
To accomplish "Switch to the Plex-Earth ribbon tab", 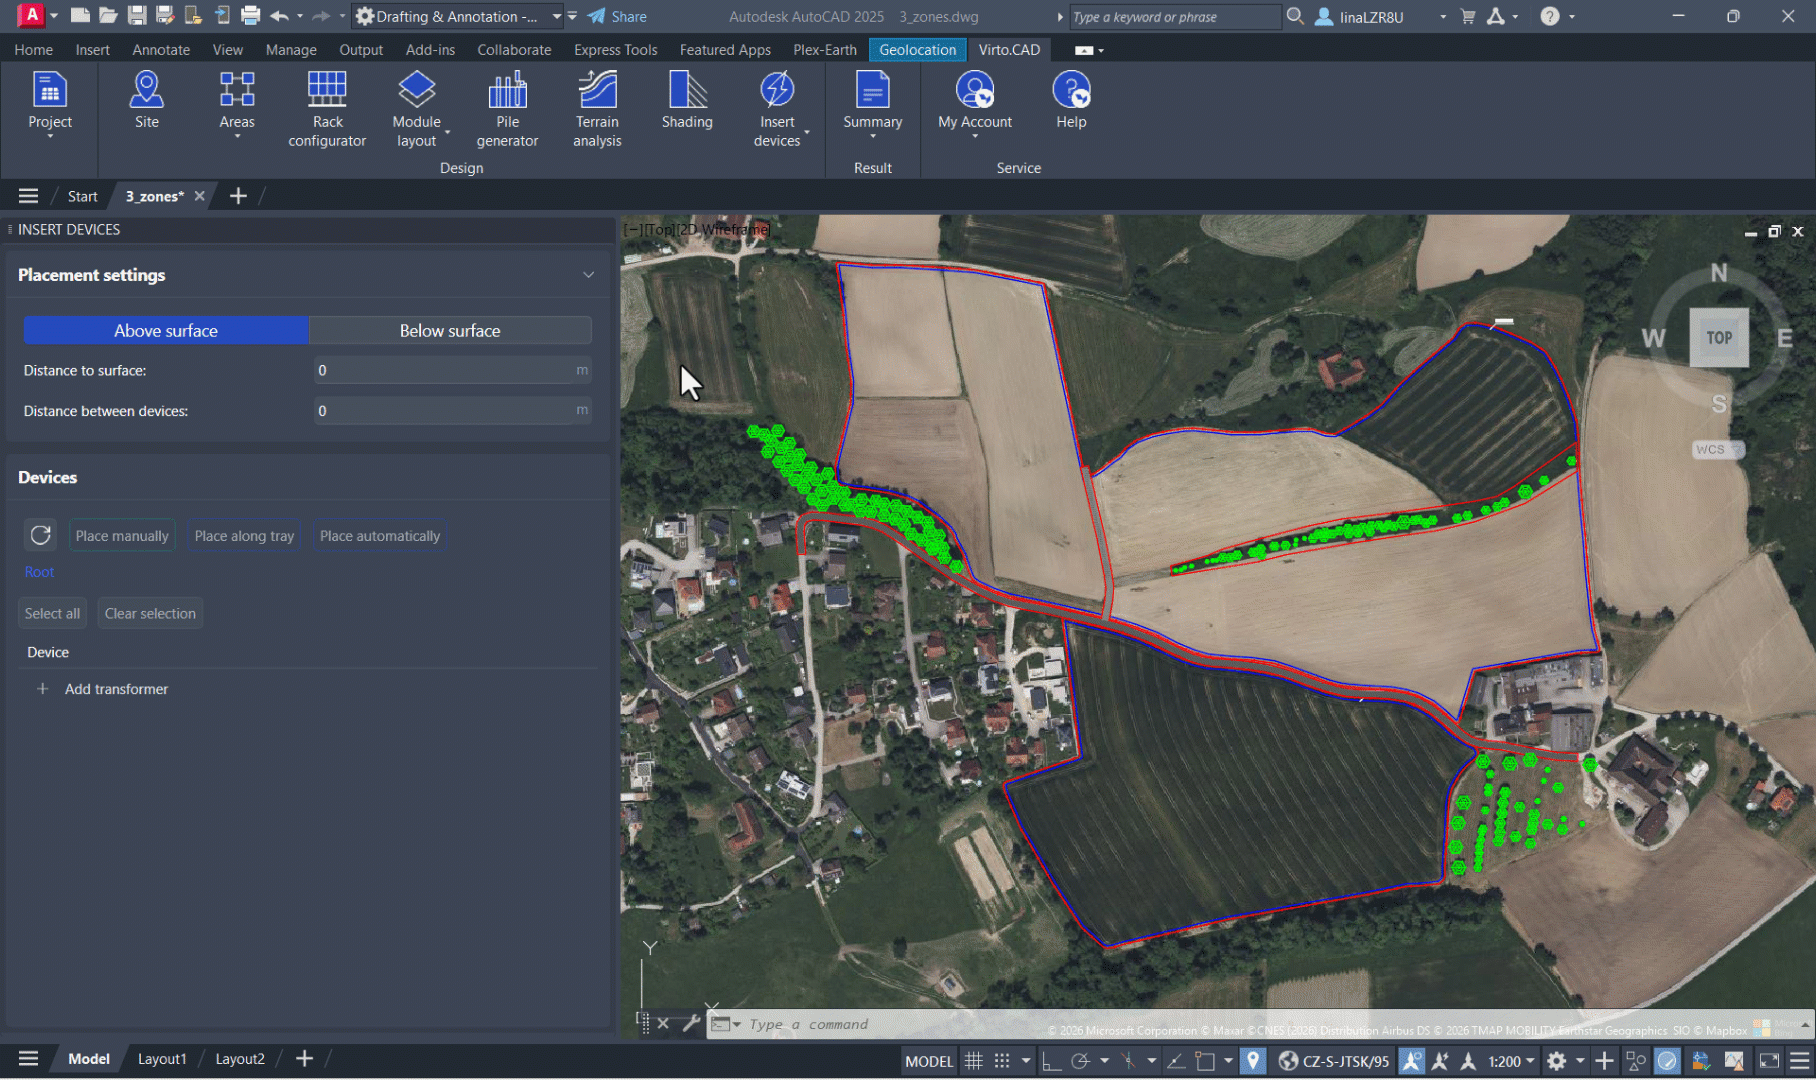I will click(x=825, y=50).
